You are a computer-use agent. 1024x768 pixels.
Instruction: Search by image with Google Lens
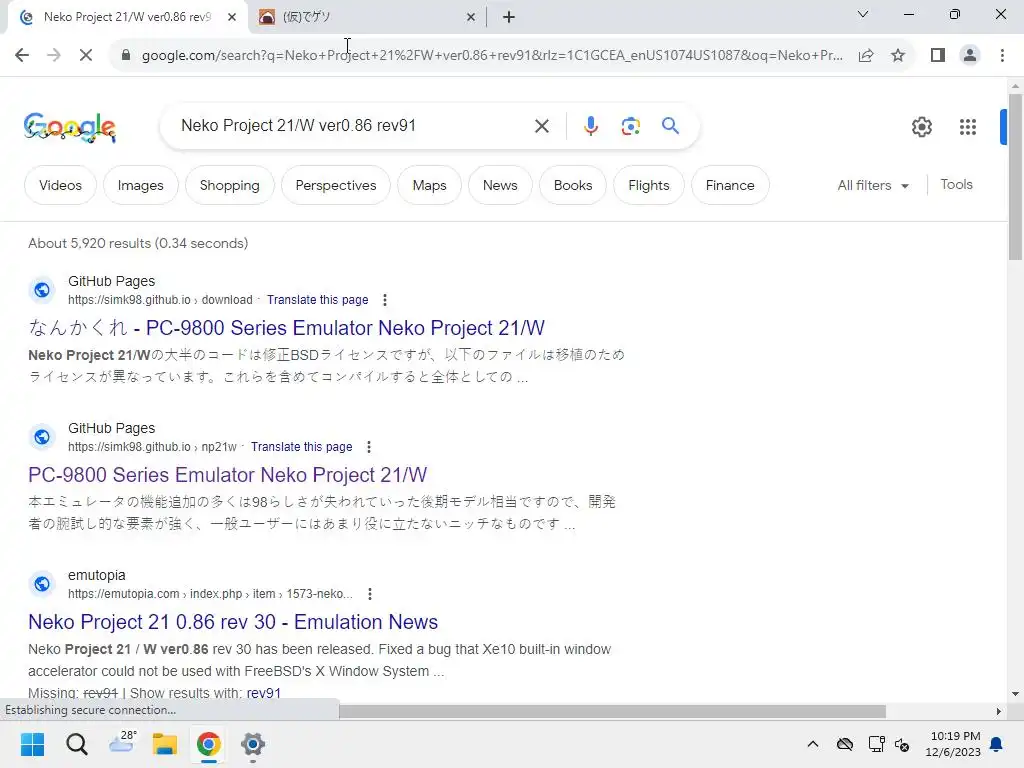pyautogui.click(x=630, y=126)
